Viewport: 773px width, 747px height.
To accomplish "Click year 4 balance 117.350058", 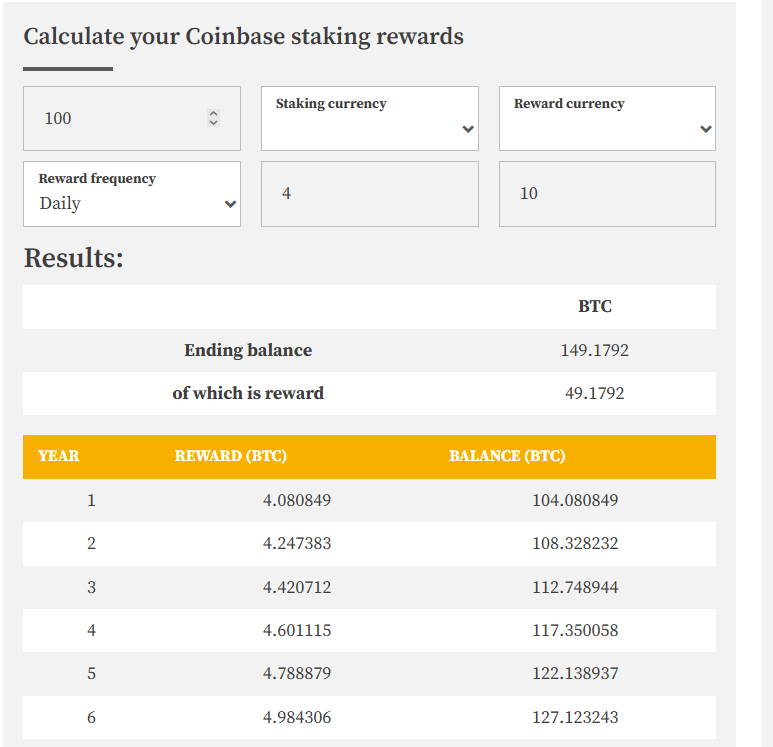I will tap(575, 630).
